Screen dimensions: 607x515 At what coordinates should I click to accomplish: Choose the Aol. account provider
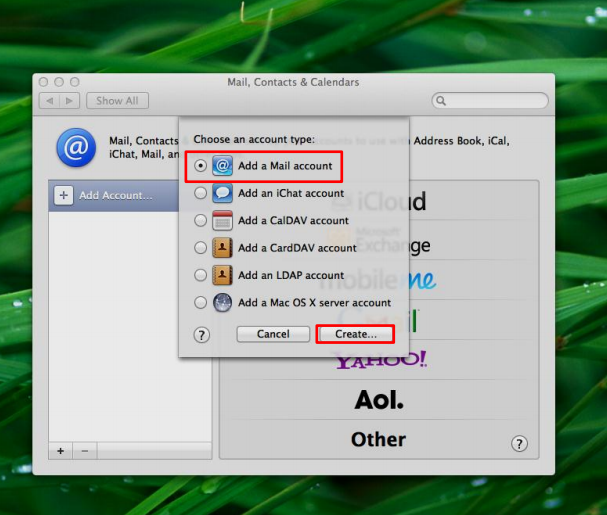pyautogui.click(x=379, y=399)
